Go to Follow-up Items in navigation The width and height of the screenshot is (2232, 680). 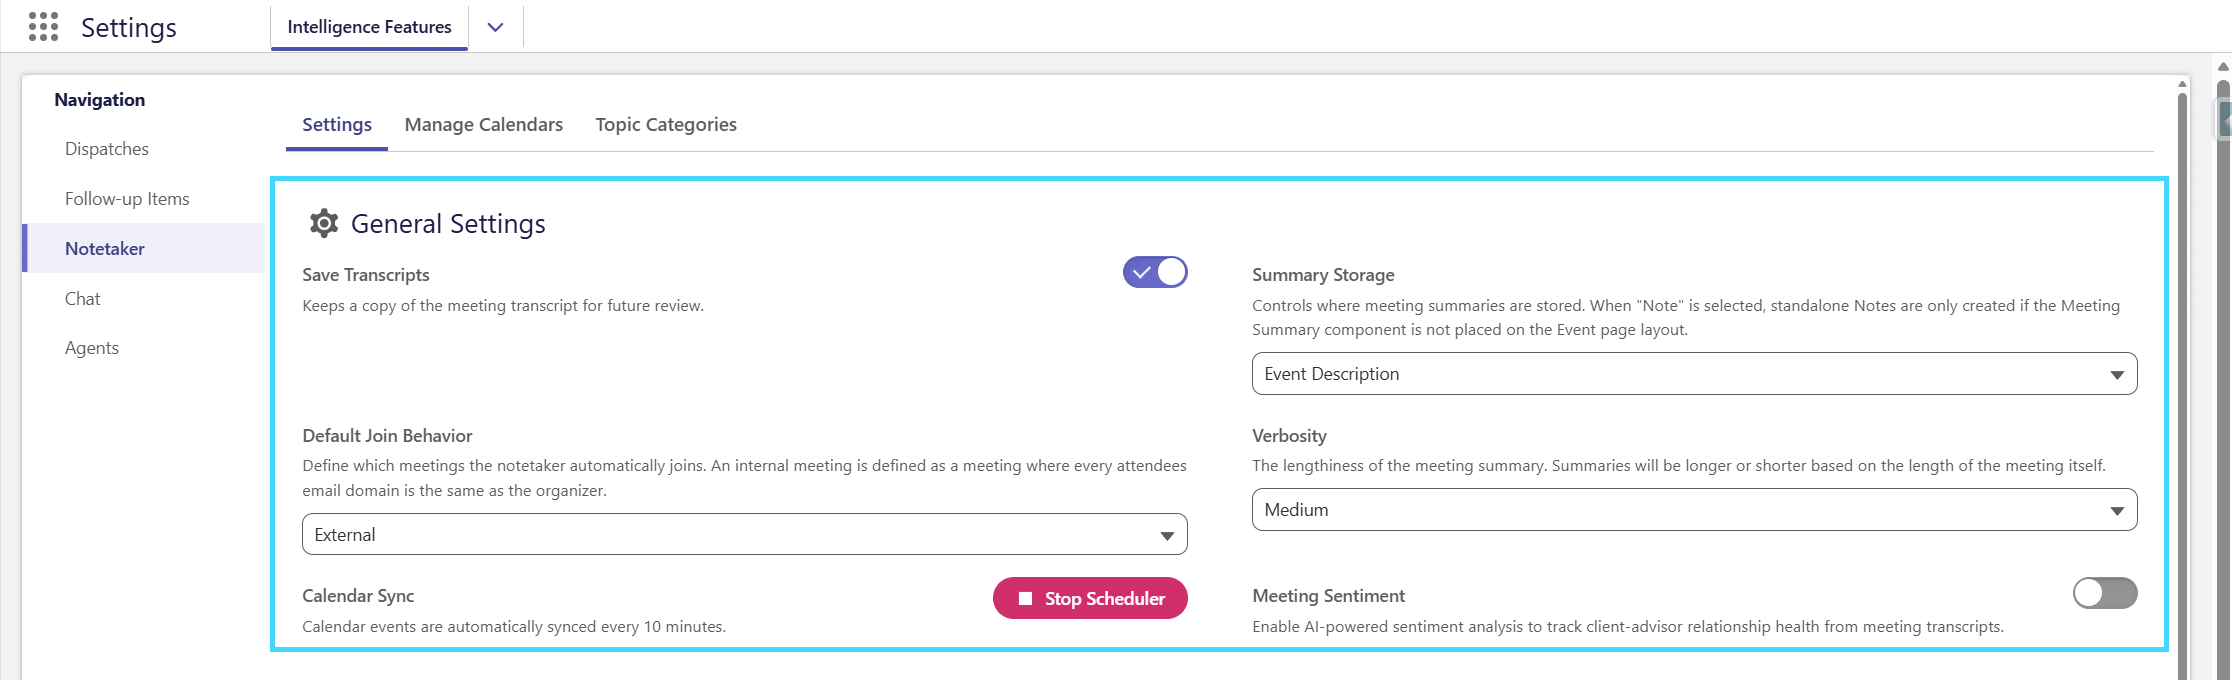127,199
